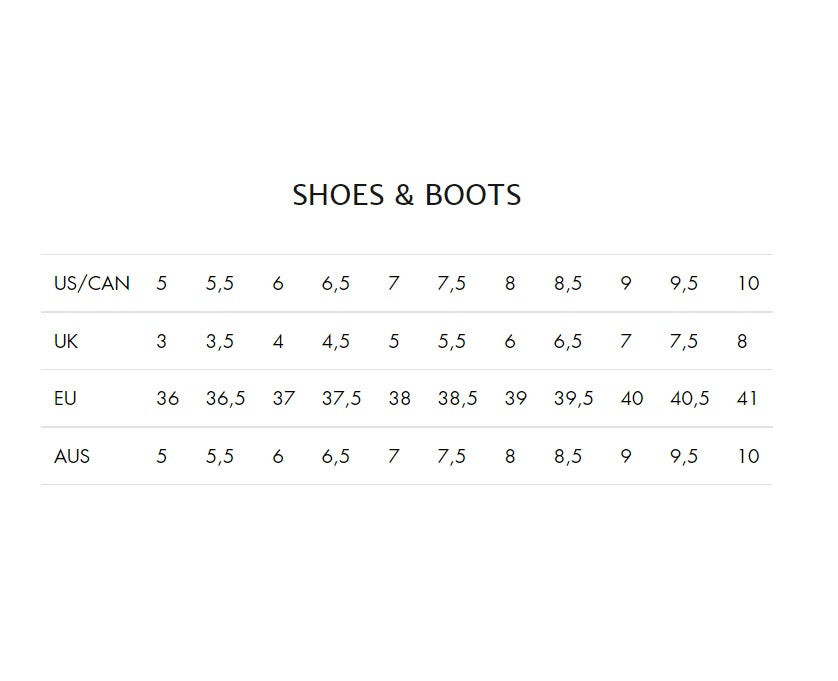Select EU size 39,5

point(573,398)
